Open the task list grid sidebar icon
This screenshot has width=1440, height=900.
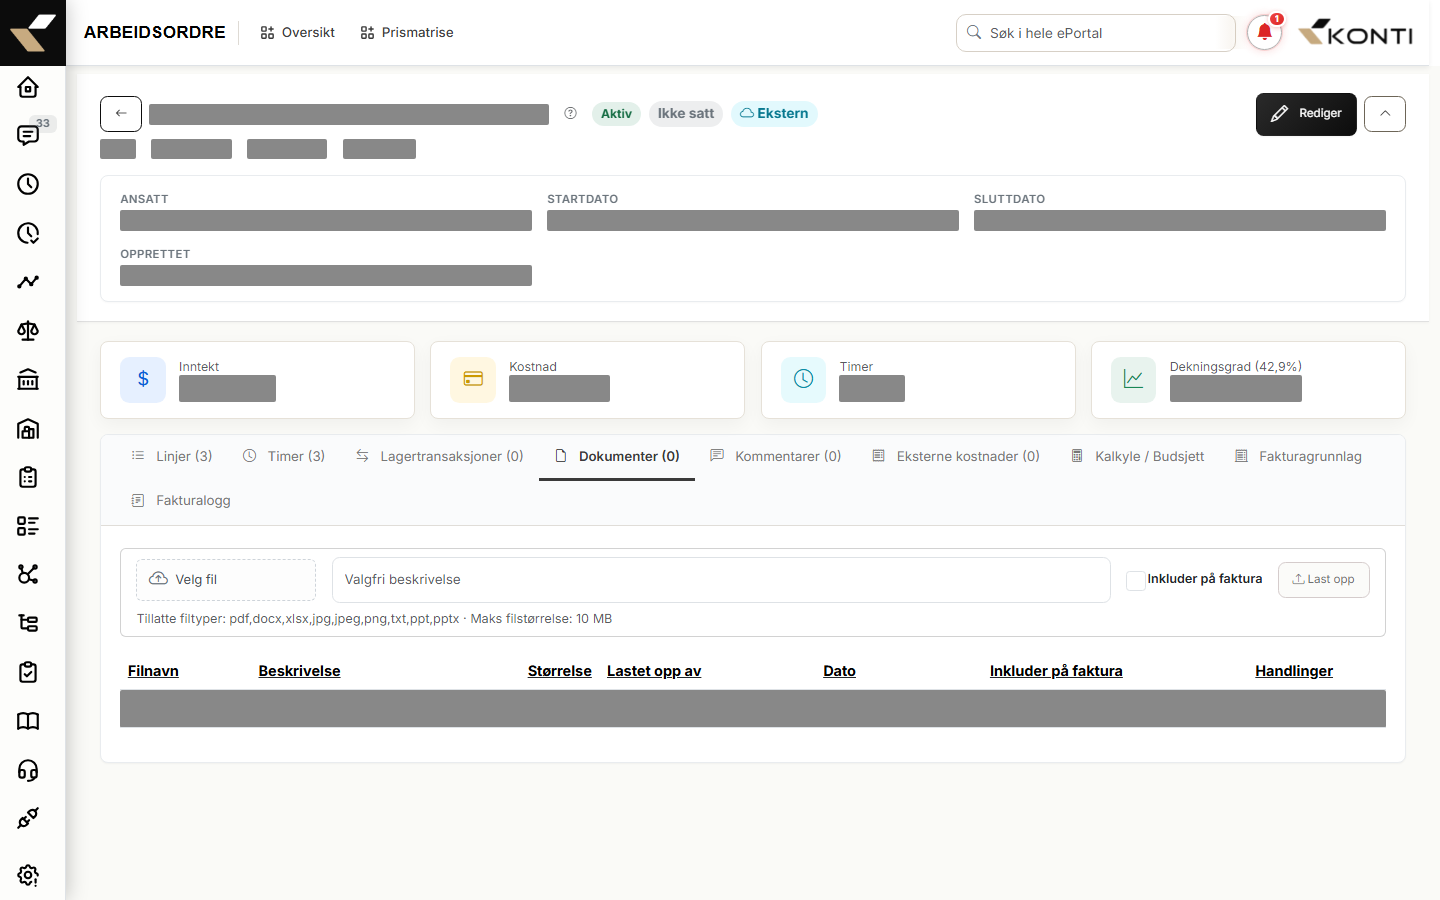(x=28, y=526)
